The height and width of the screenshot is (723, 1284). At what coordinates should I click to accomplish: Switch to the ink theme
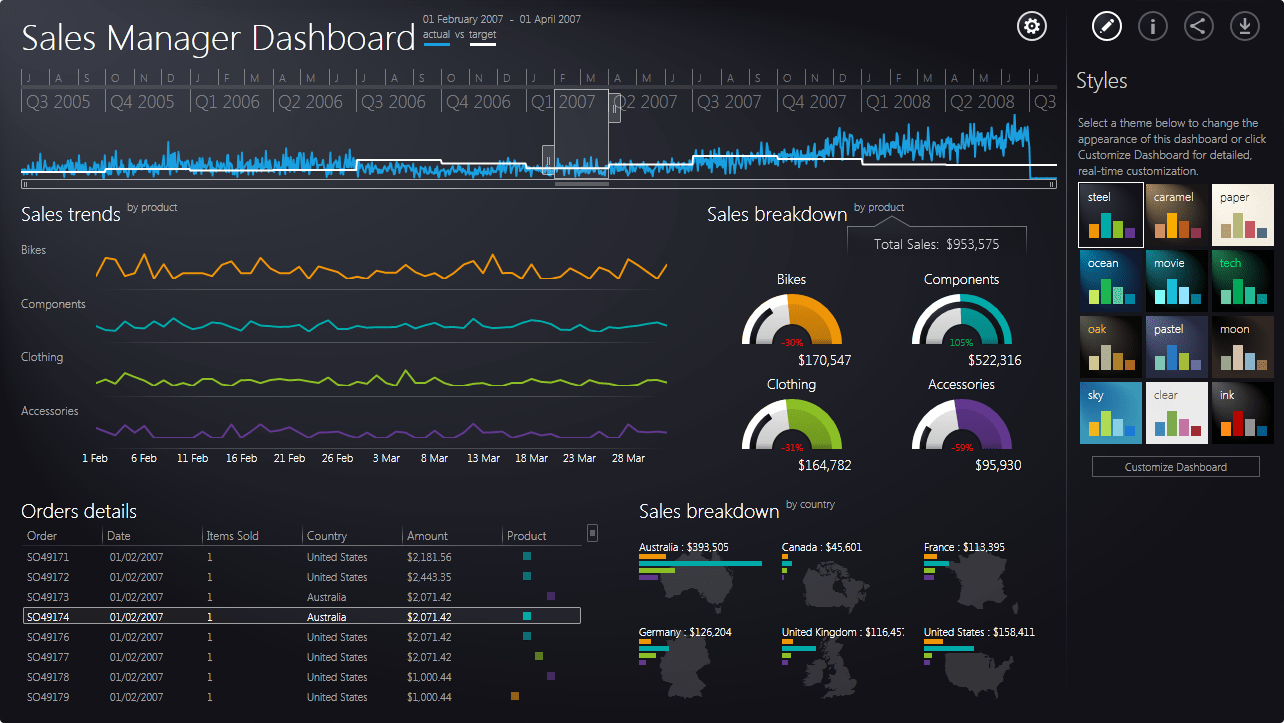pos(1243,413)
